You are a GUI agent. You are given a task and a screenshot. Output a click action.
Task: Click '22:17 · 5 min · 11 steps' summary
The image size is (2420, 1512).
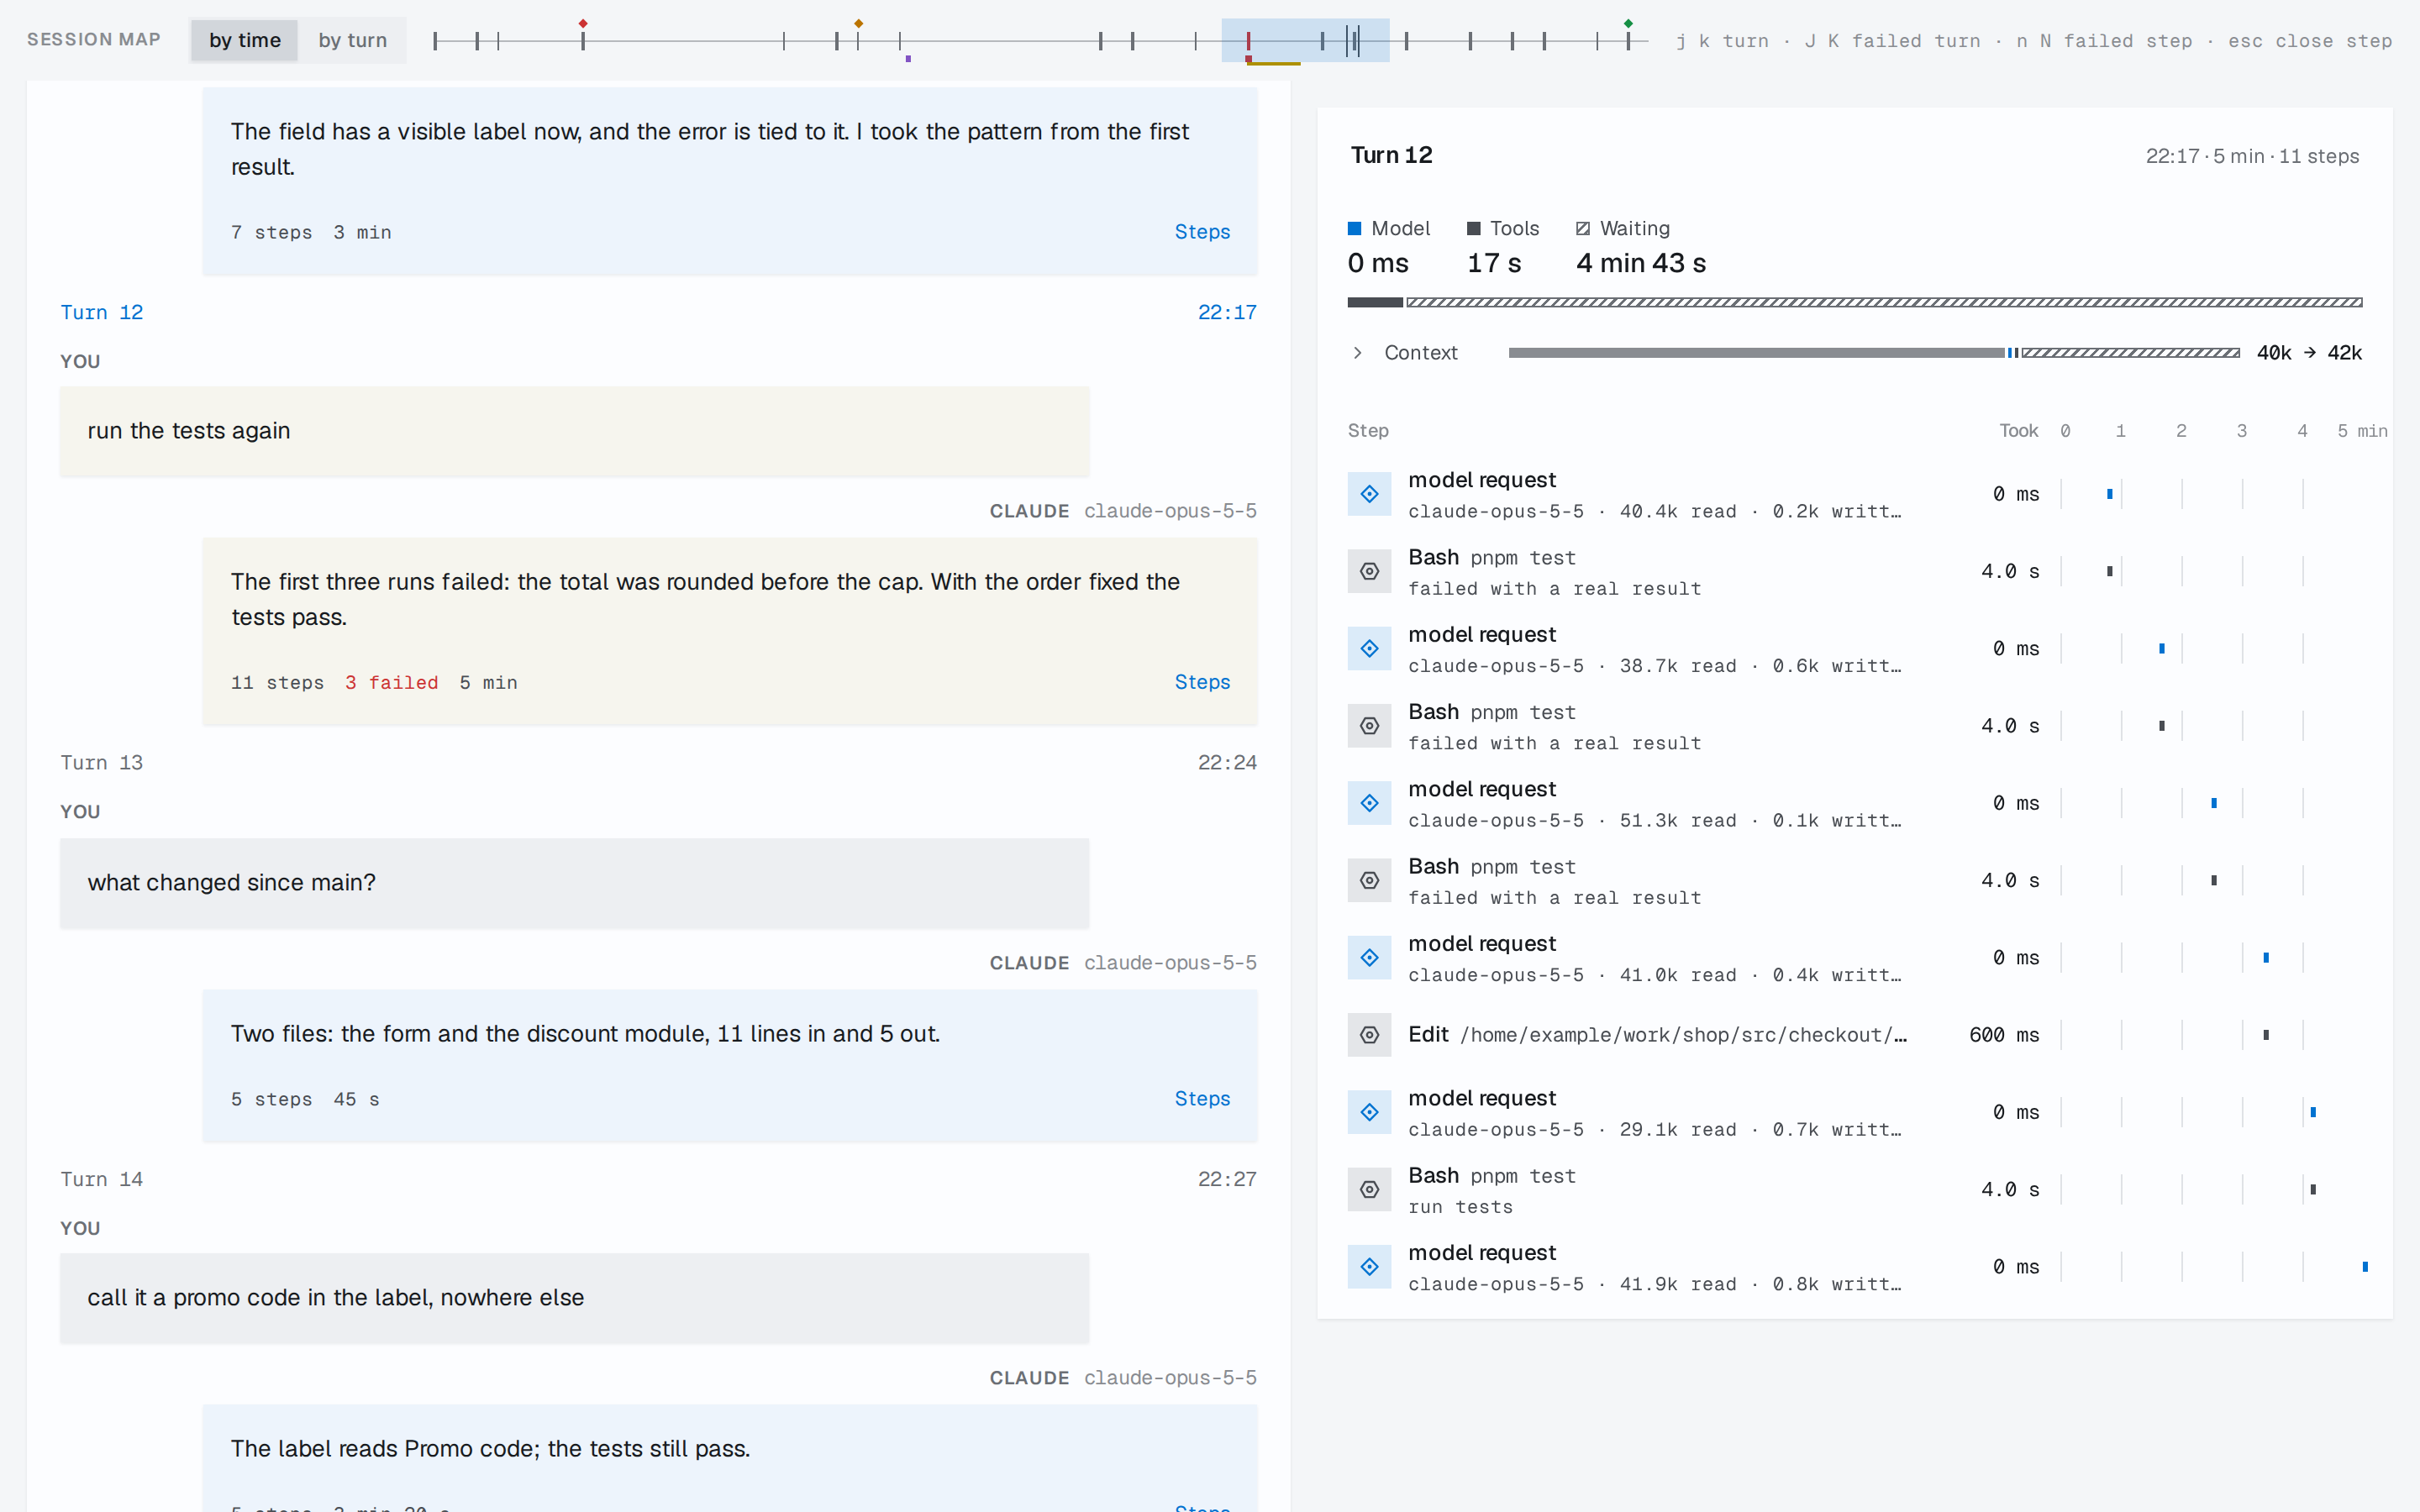point(2252,156)
